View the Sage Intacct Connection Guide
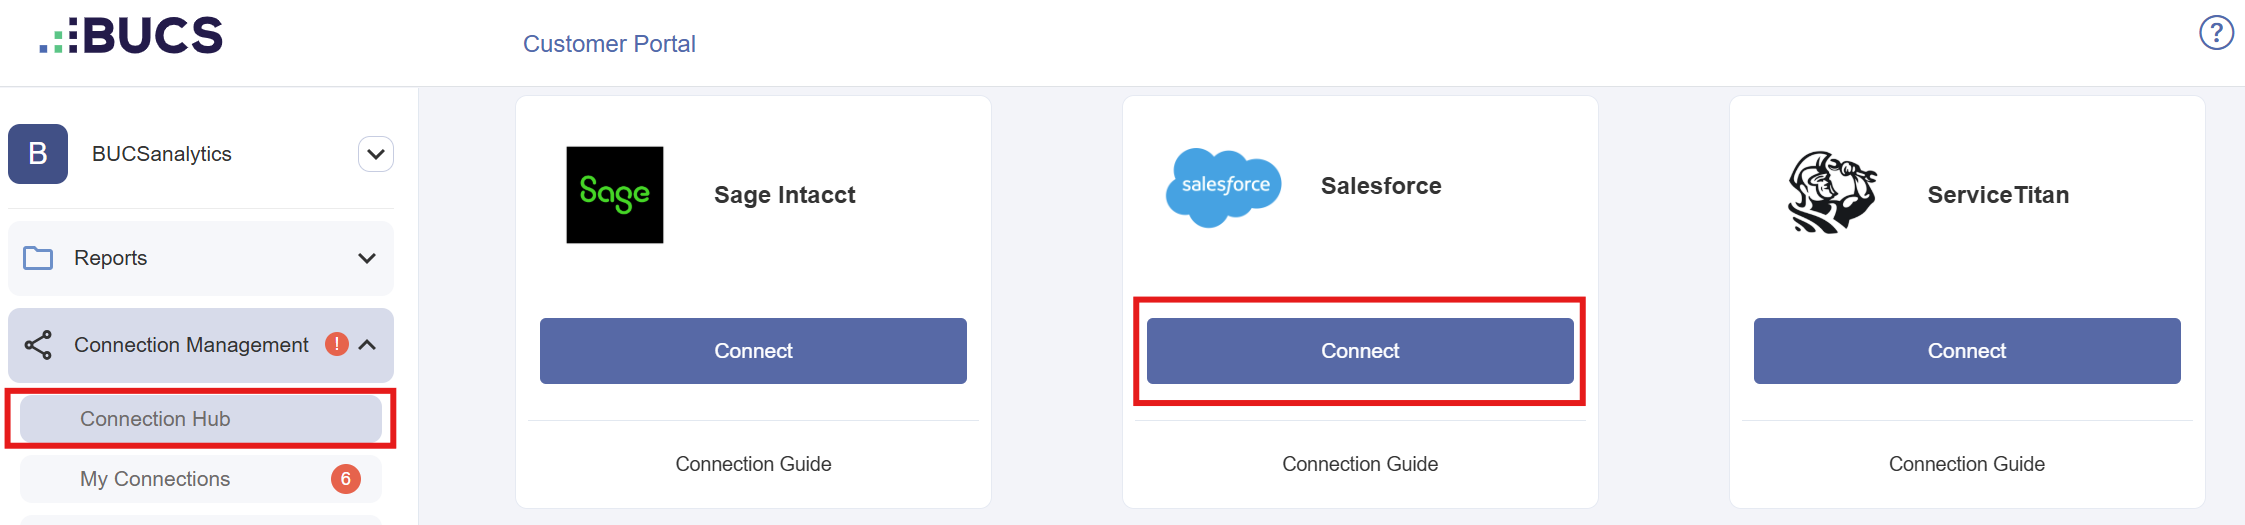The image size is (2245, 525). tap(753, 464)
